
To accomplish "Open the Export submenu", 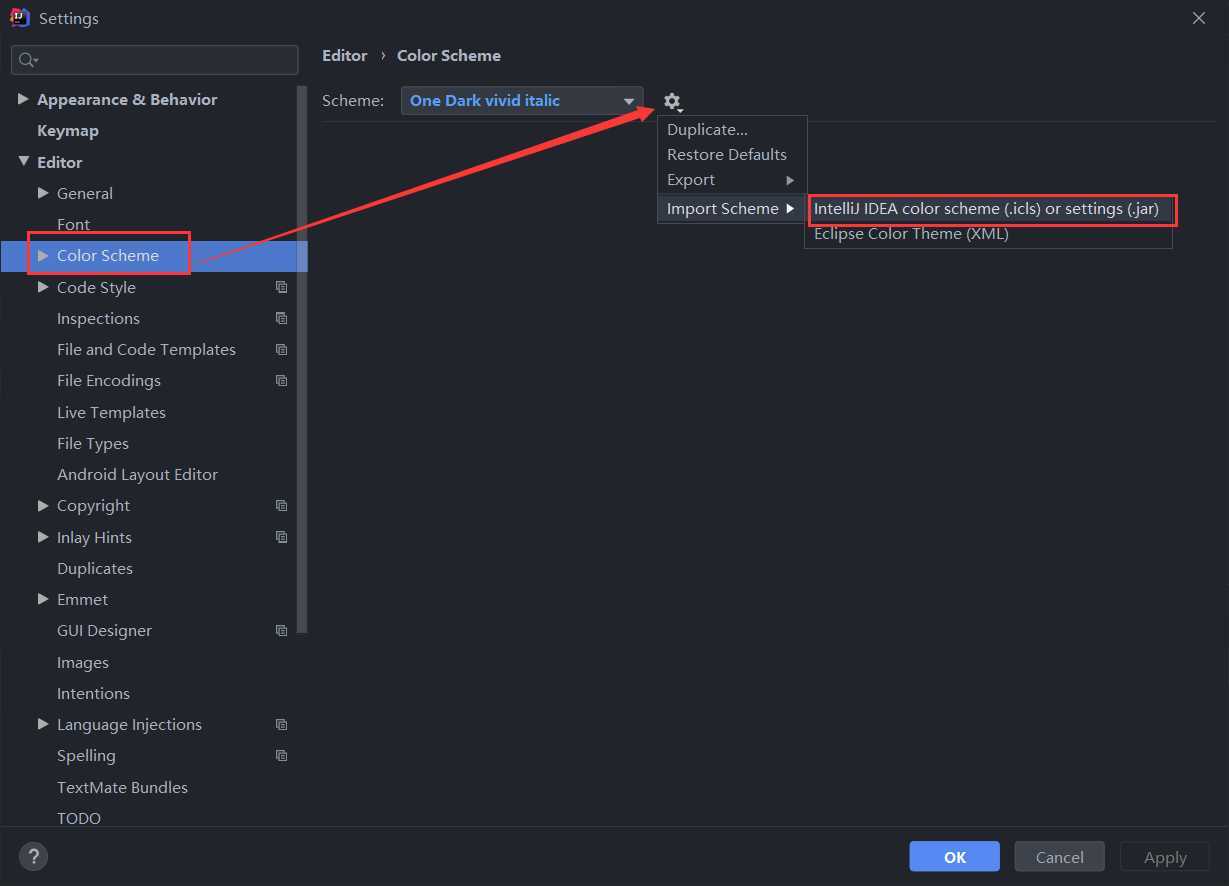I will point(732,179).
